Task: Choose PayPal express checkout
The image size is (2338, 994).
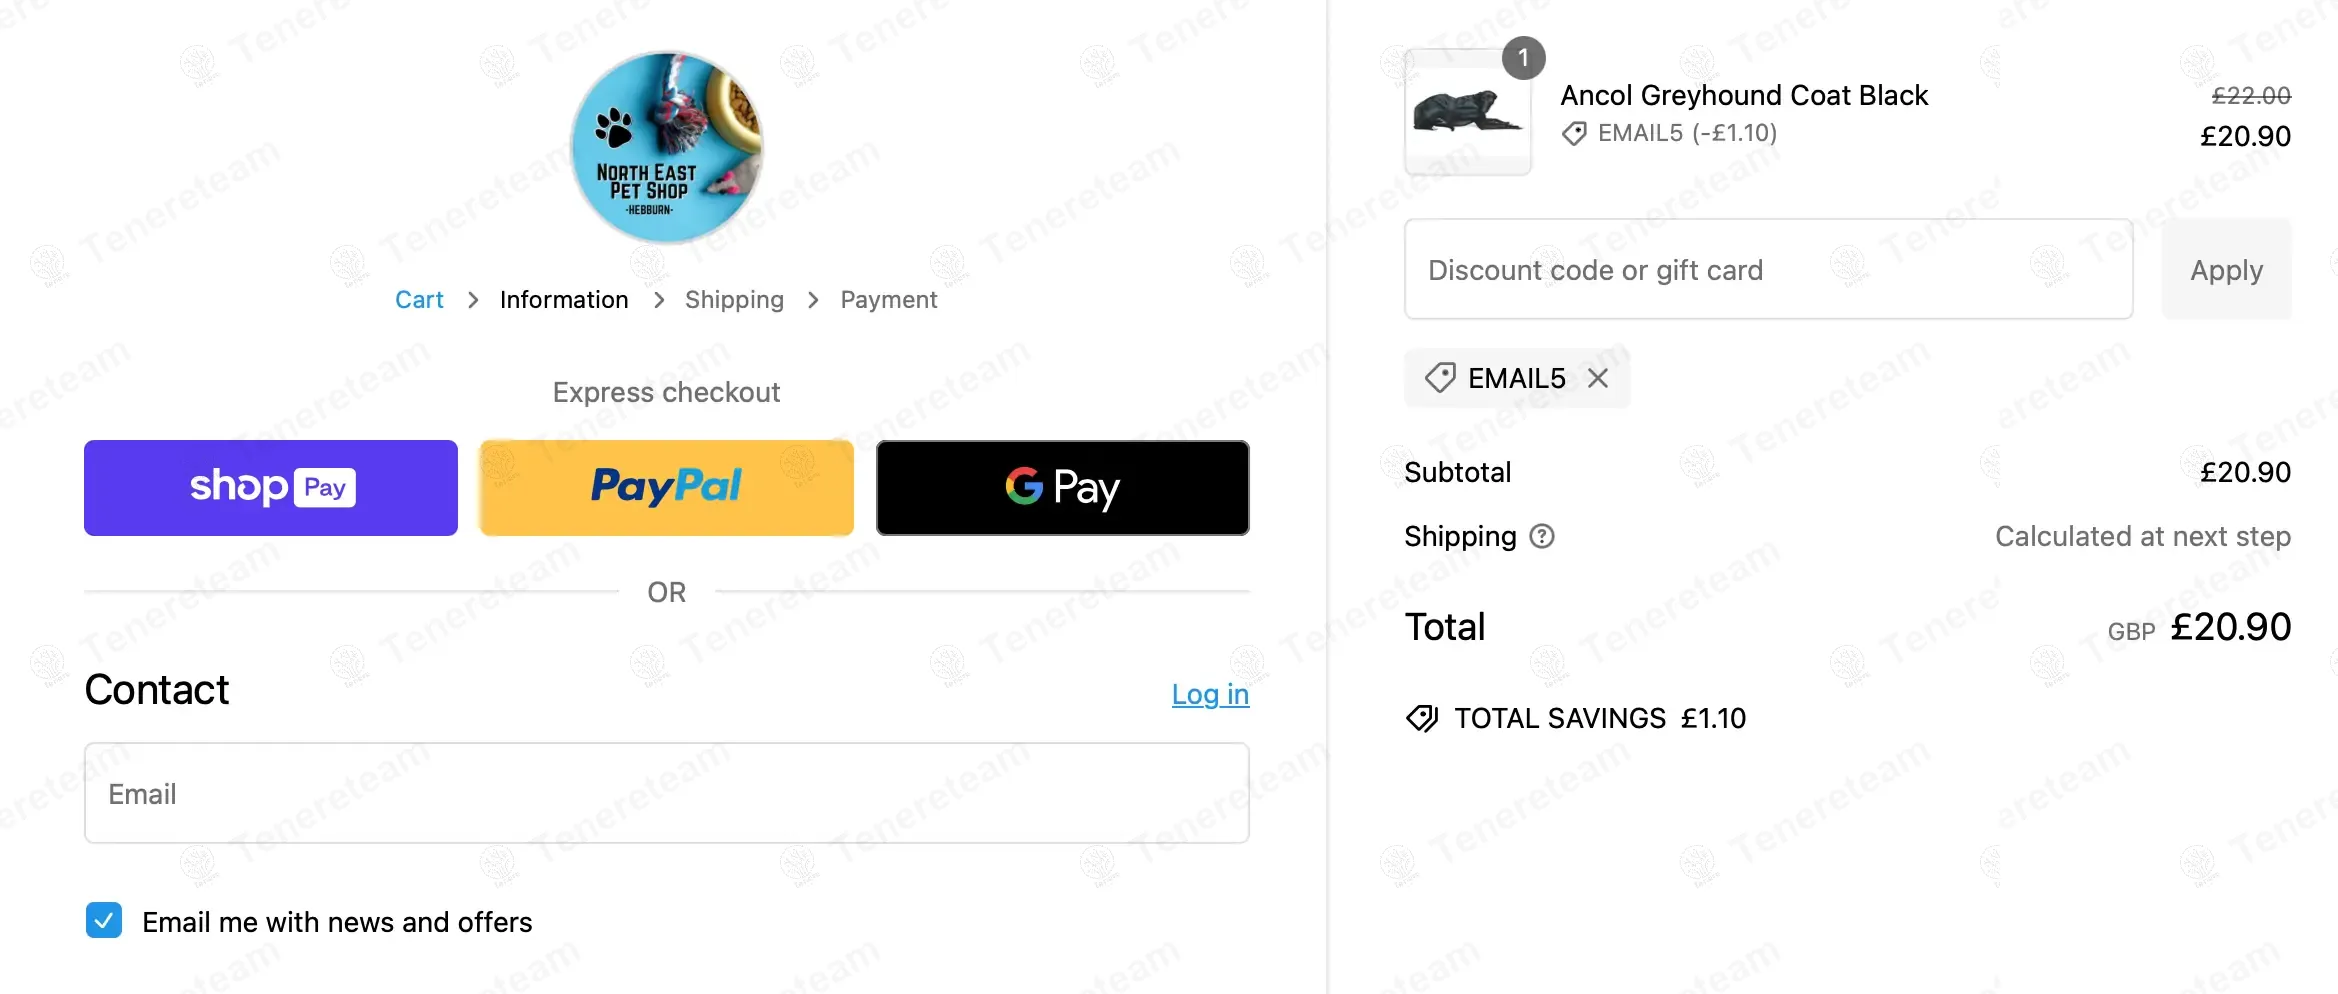Action: coord(666,488)
